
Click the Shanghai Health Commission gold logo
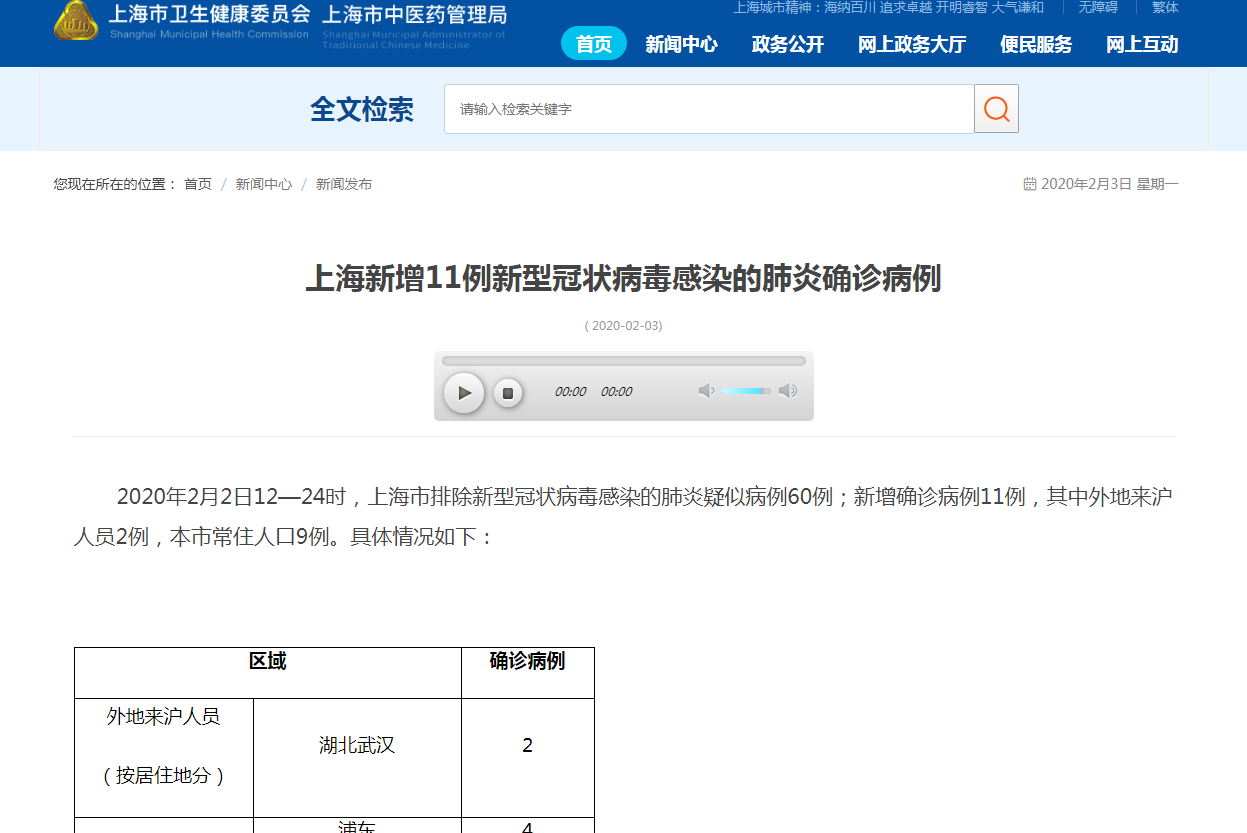pyautogui.click(x=76, y=21)
